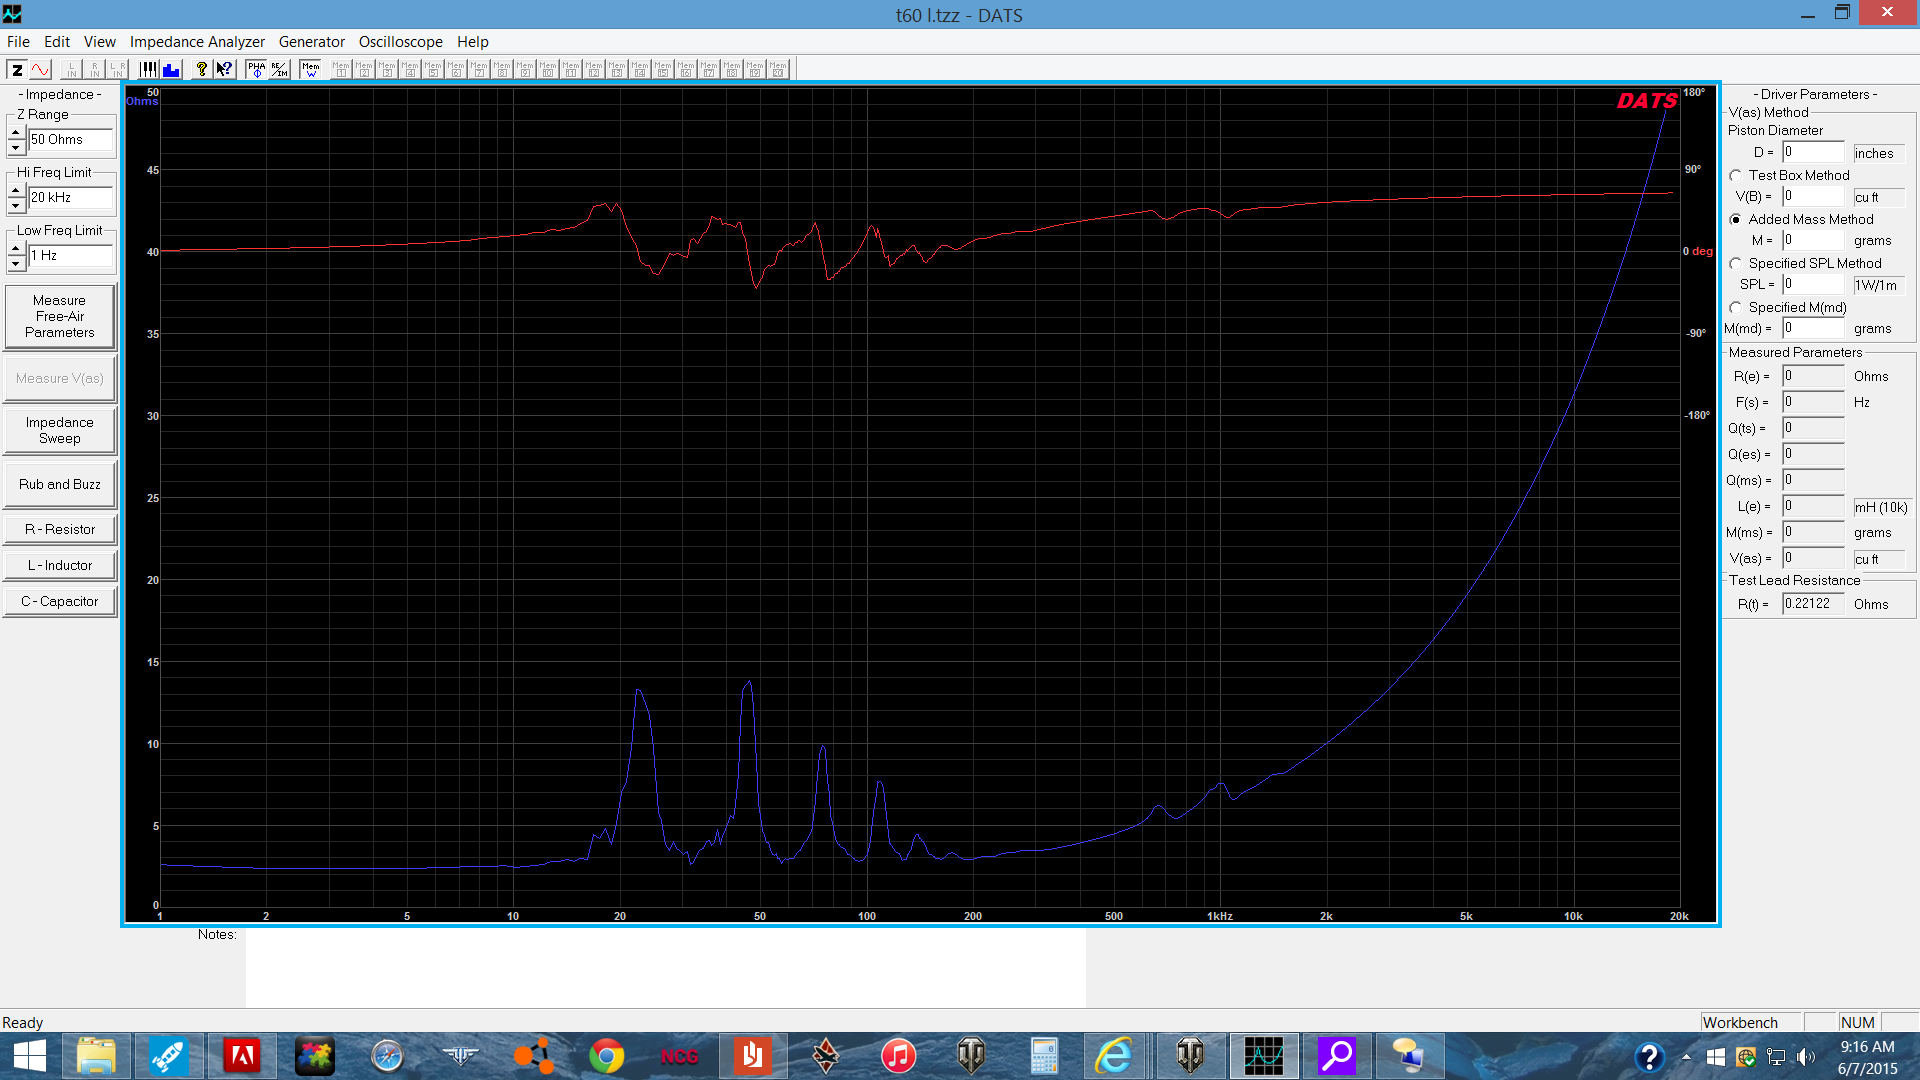Screen dimensions: 1920x1080
Task: Start an Impedance Sweep
Action: 60,430
